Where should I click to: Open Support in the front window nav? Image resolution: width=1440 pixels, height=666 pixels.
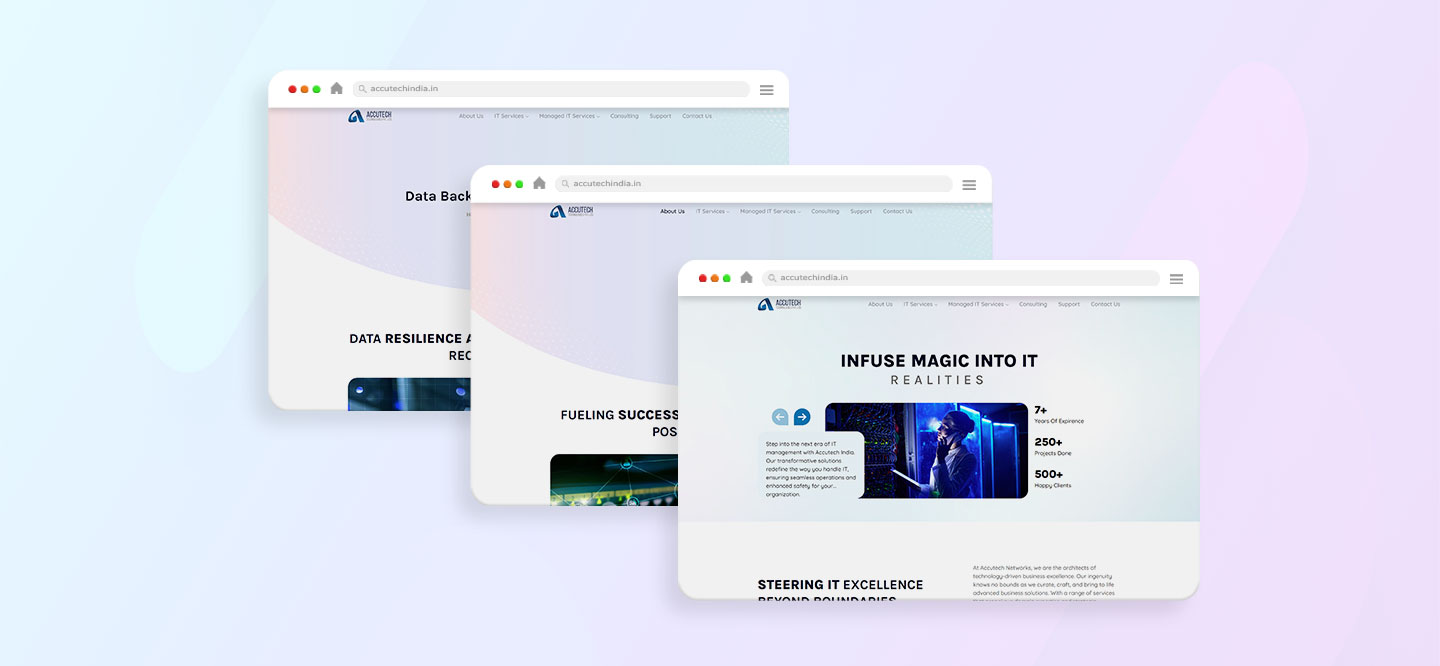click(1069, 304)
